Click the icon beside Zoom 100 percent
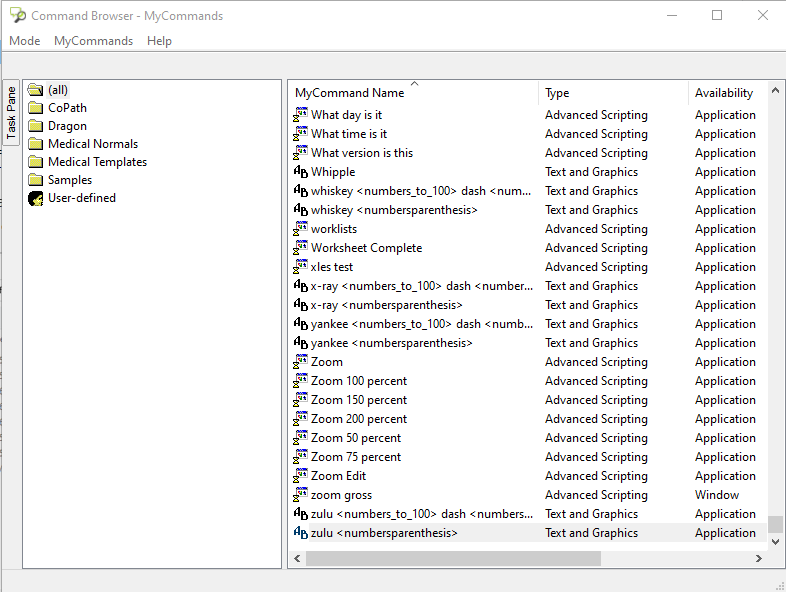786x592 pixels. (x=300, y=381)
